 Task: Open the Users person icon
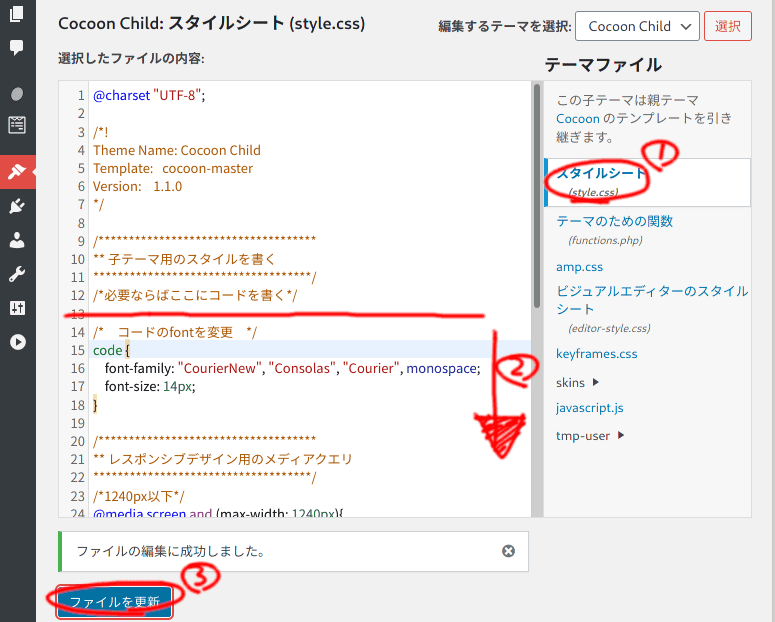click(17, 240)
